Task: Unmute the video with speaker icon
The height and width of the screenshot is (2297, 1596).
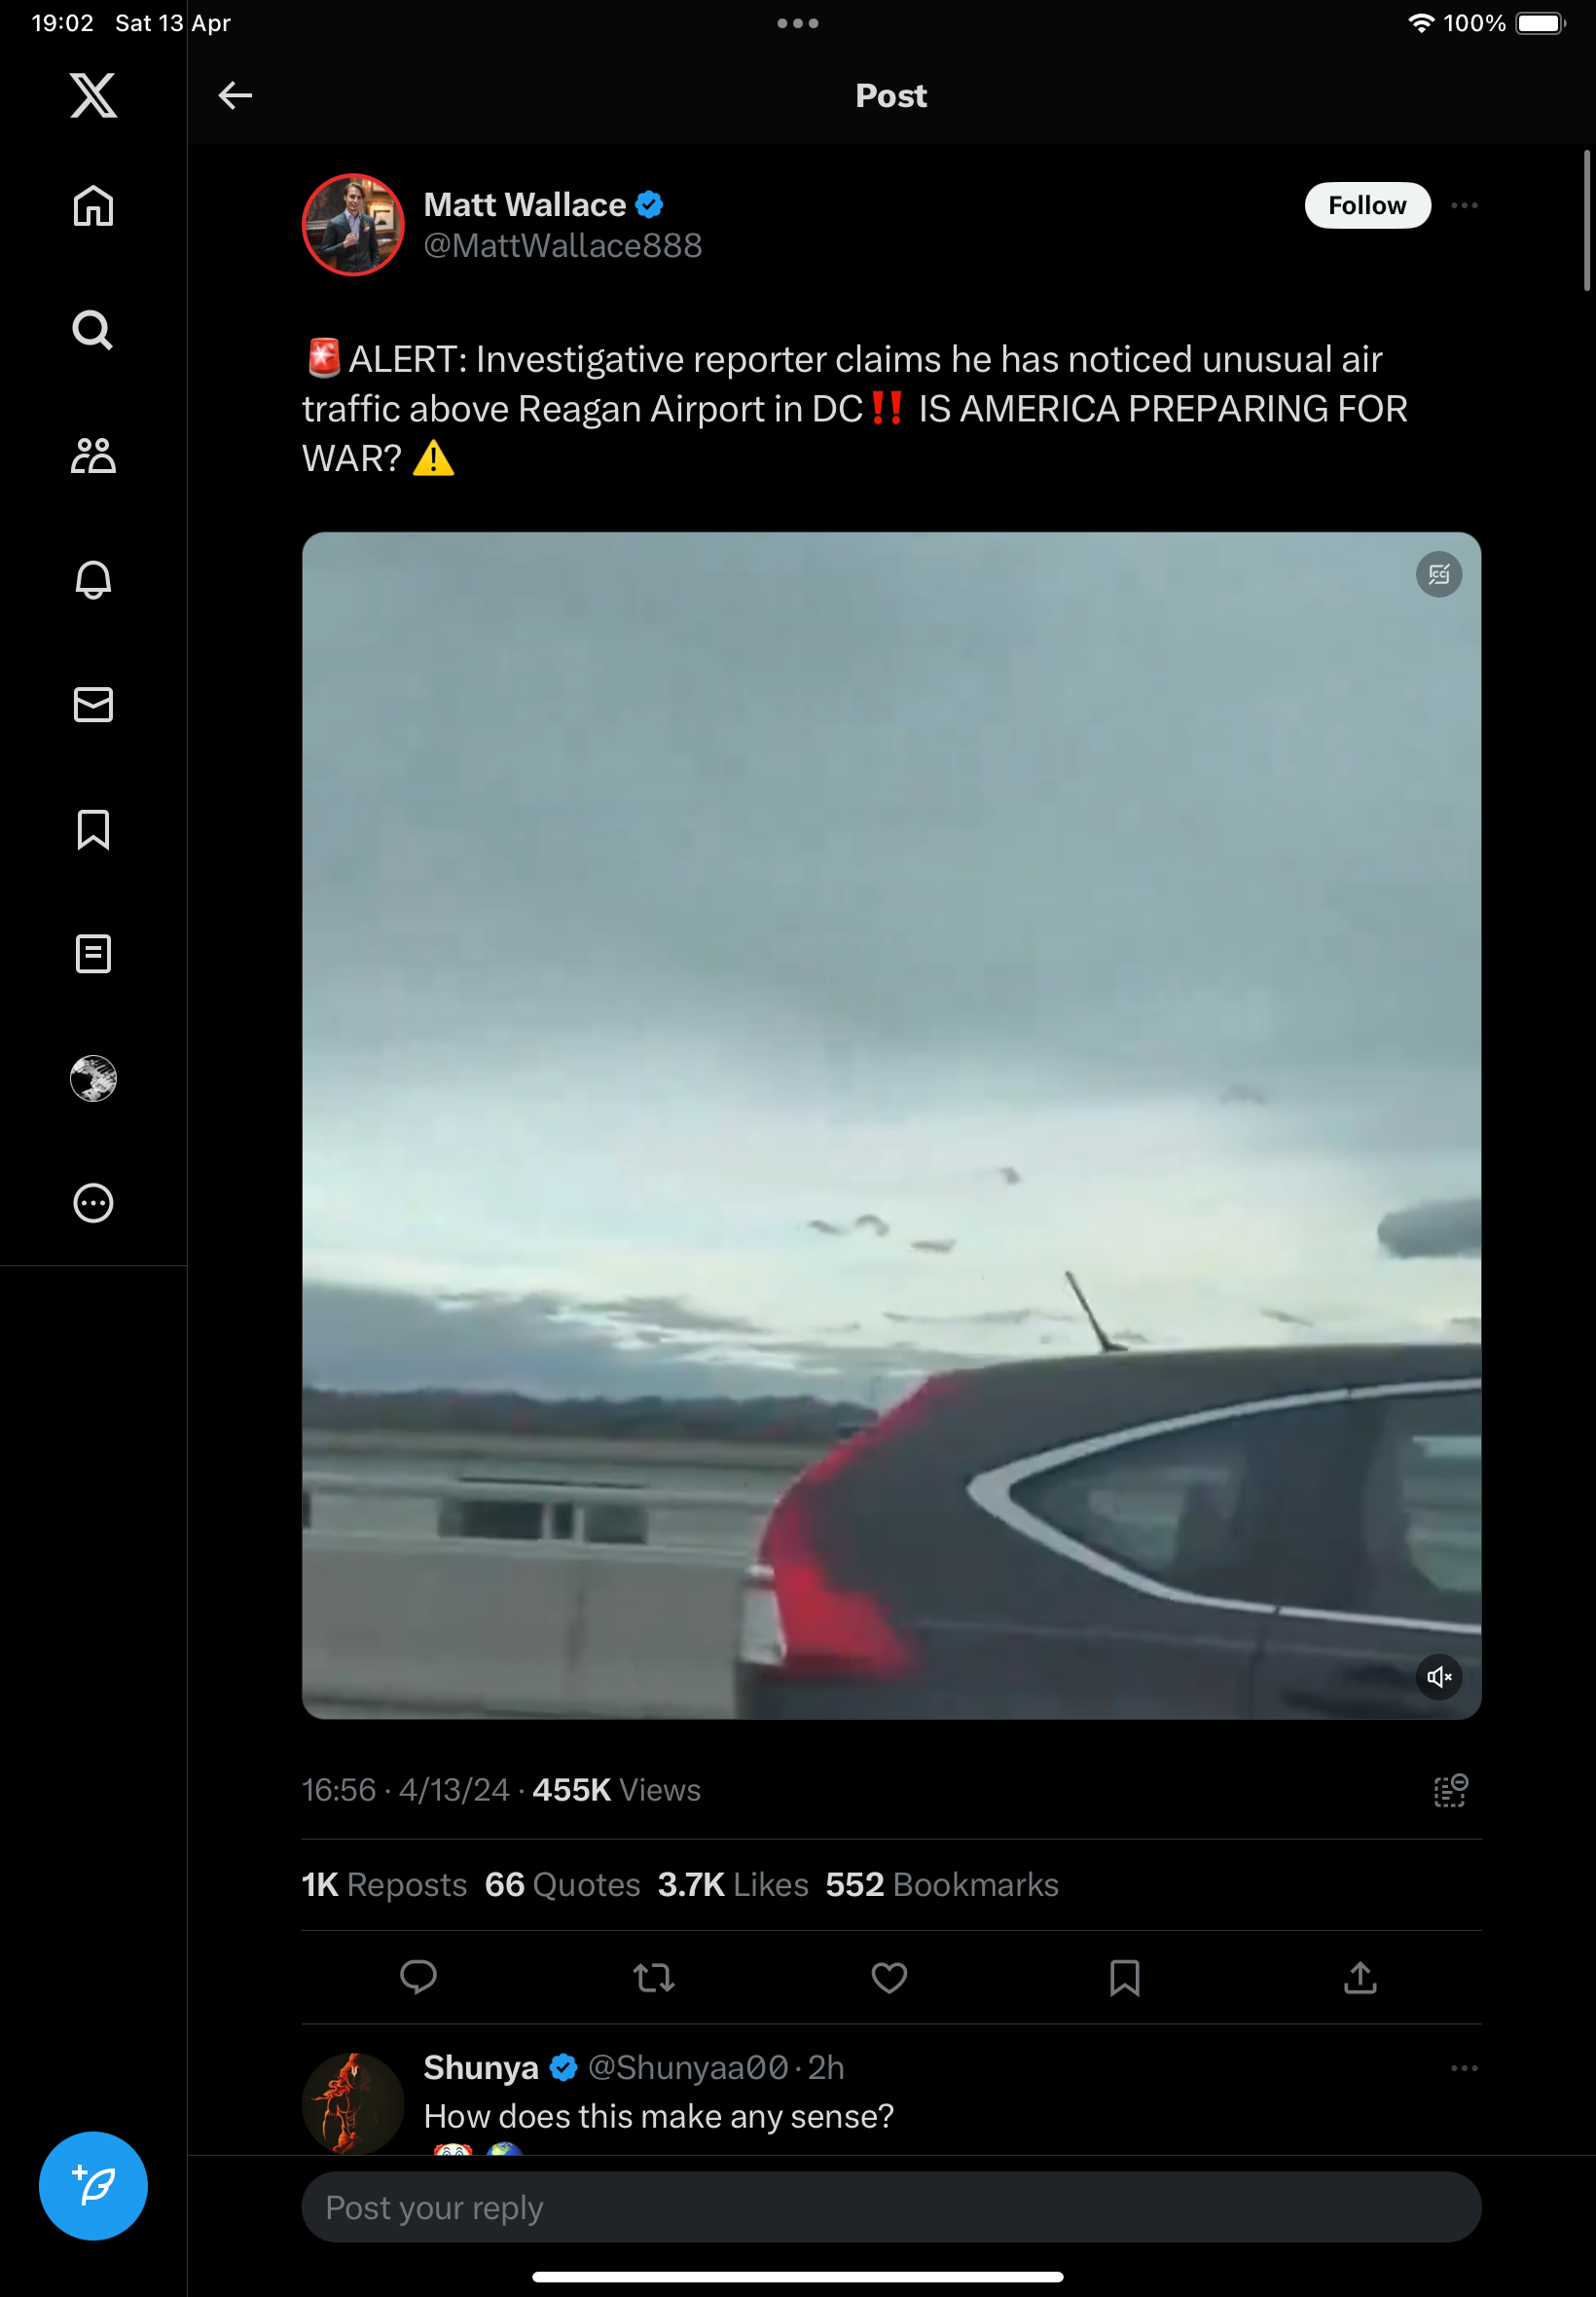Action: pos(1439,1677)
